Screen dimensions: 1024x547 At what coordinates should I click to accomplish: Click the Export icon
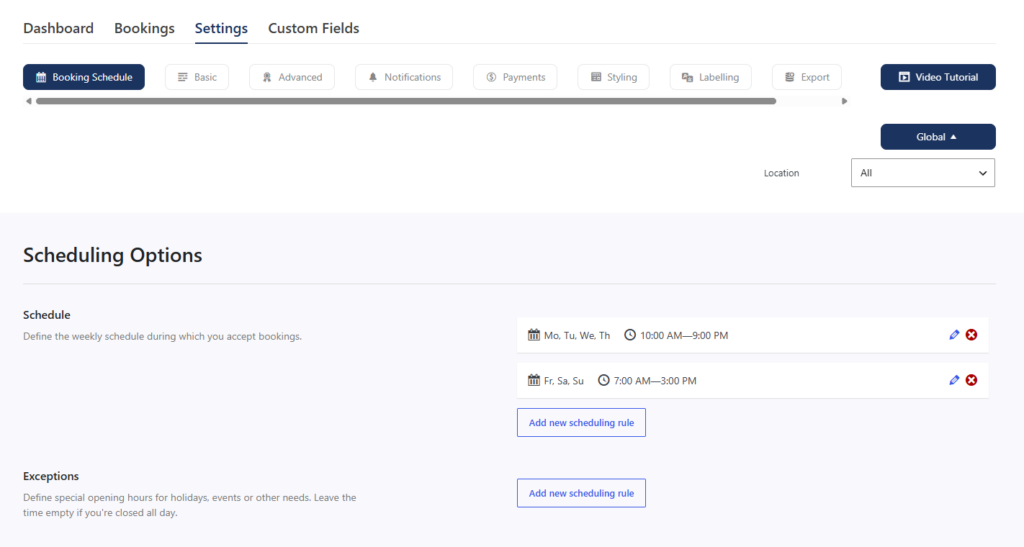pyautogui.click(x=790, y=77)
